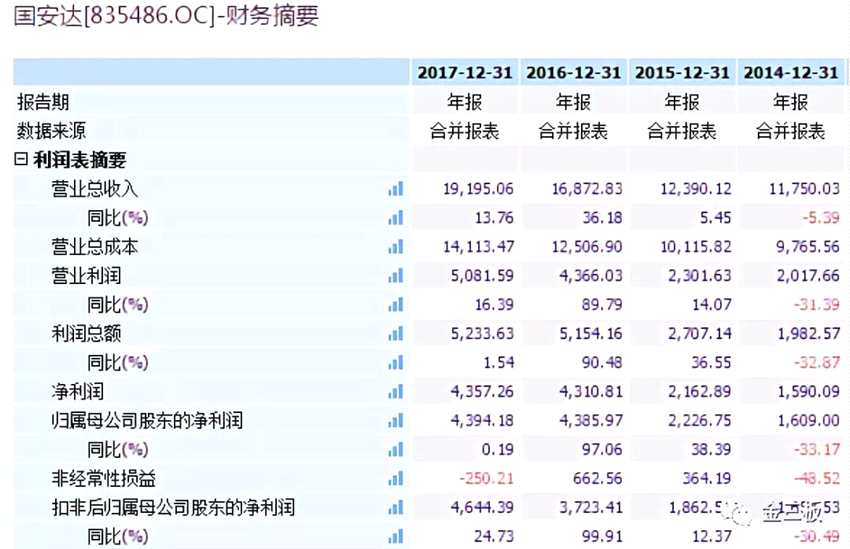Screen dimensions: 850x549
Task: Open chart icon for 营业利润 row
Action: coord(396,276)
